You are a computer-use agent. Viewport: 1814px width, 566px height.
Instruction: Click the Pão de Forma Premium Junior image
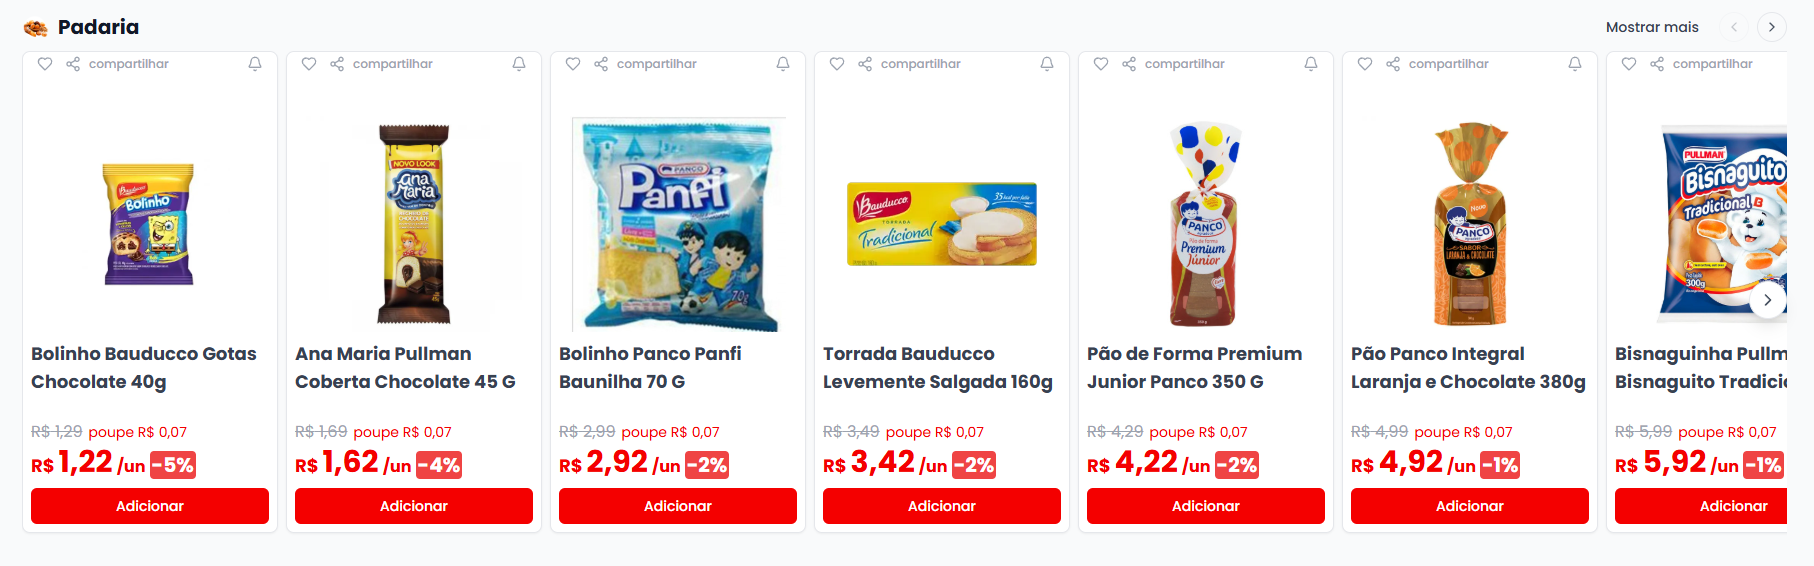[1206, 224]
